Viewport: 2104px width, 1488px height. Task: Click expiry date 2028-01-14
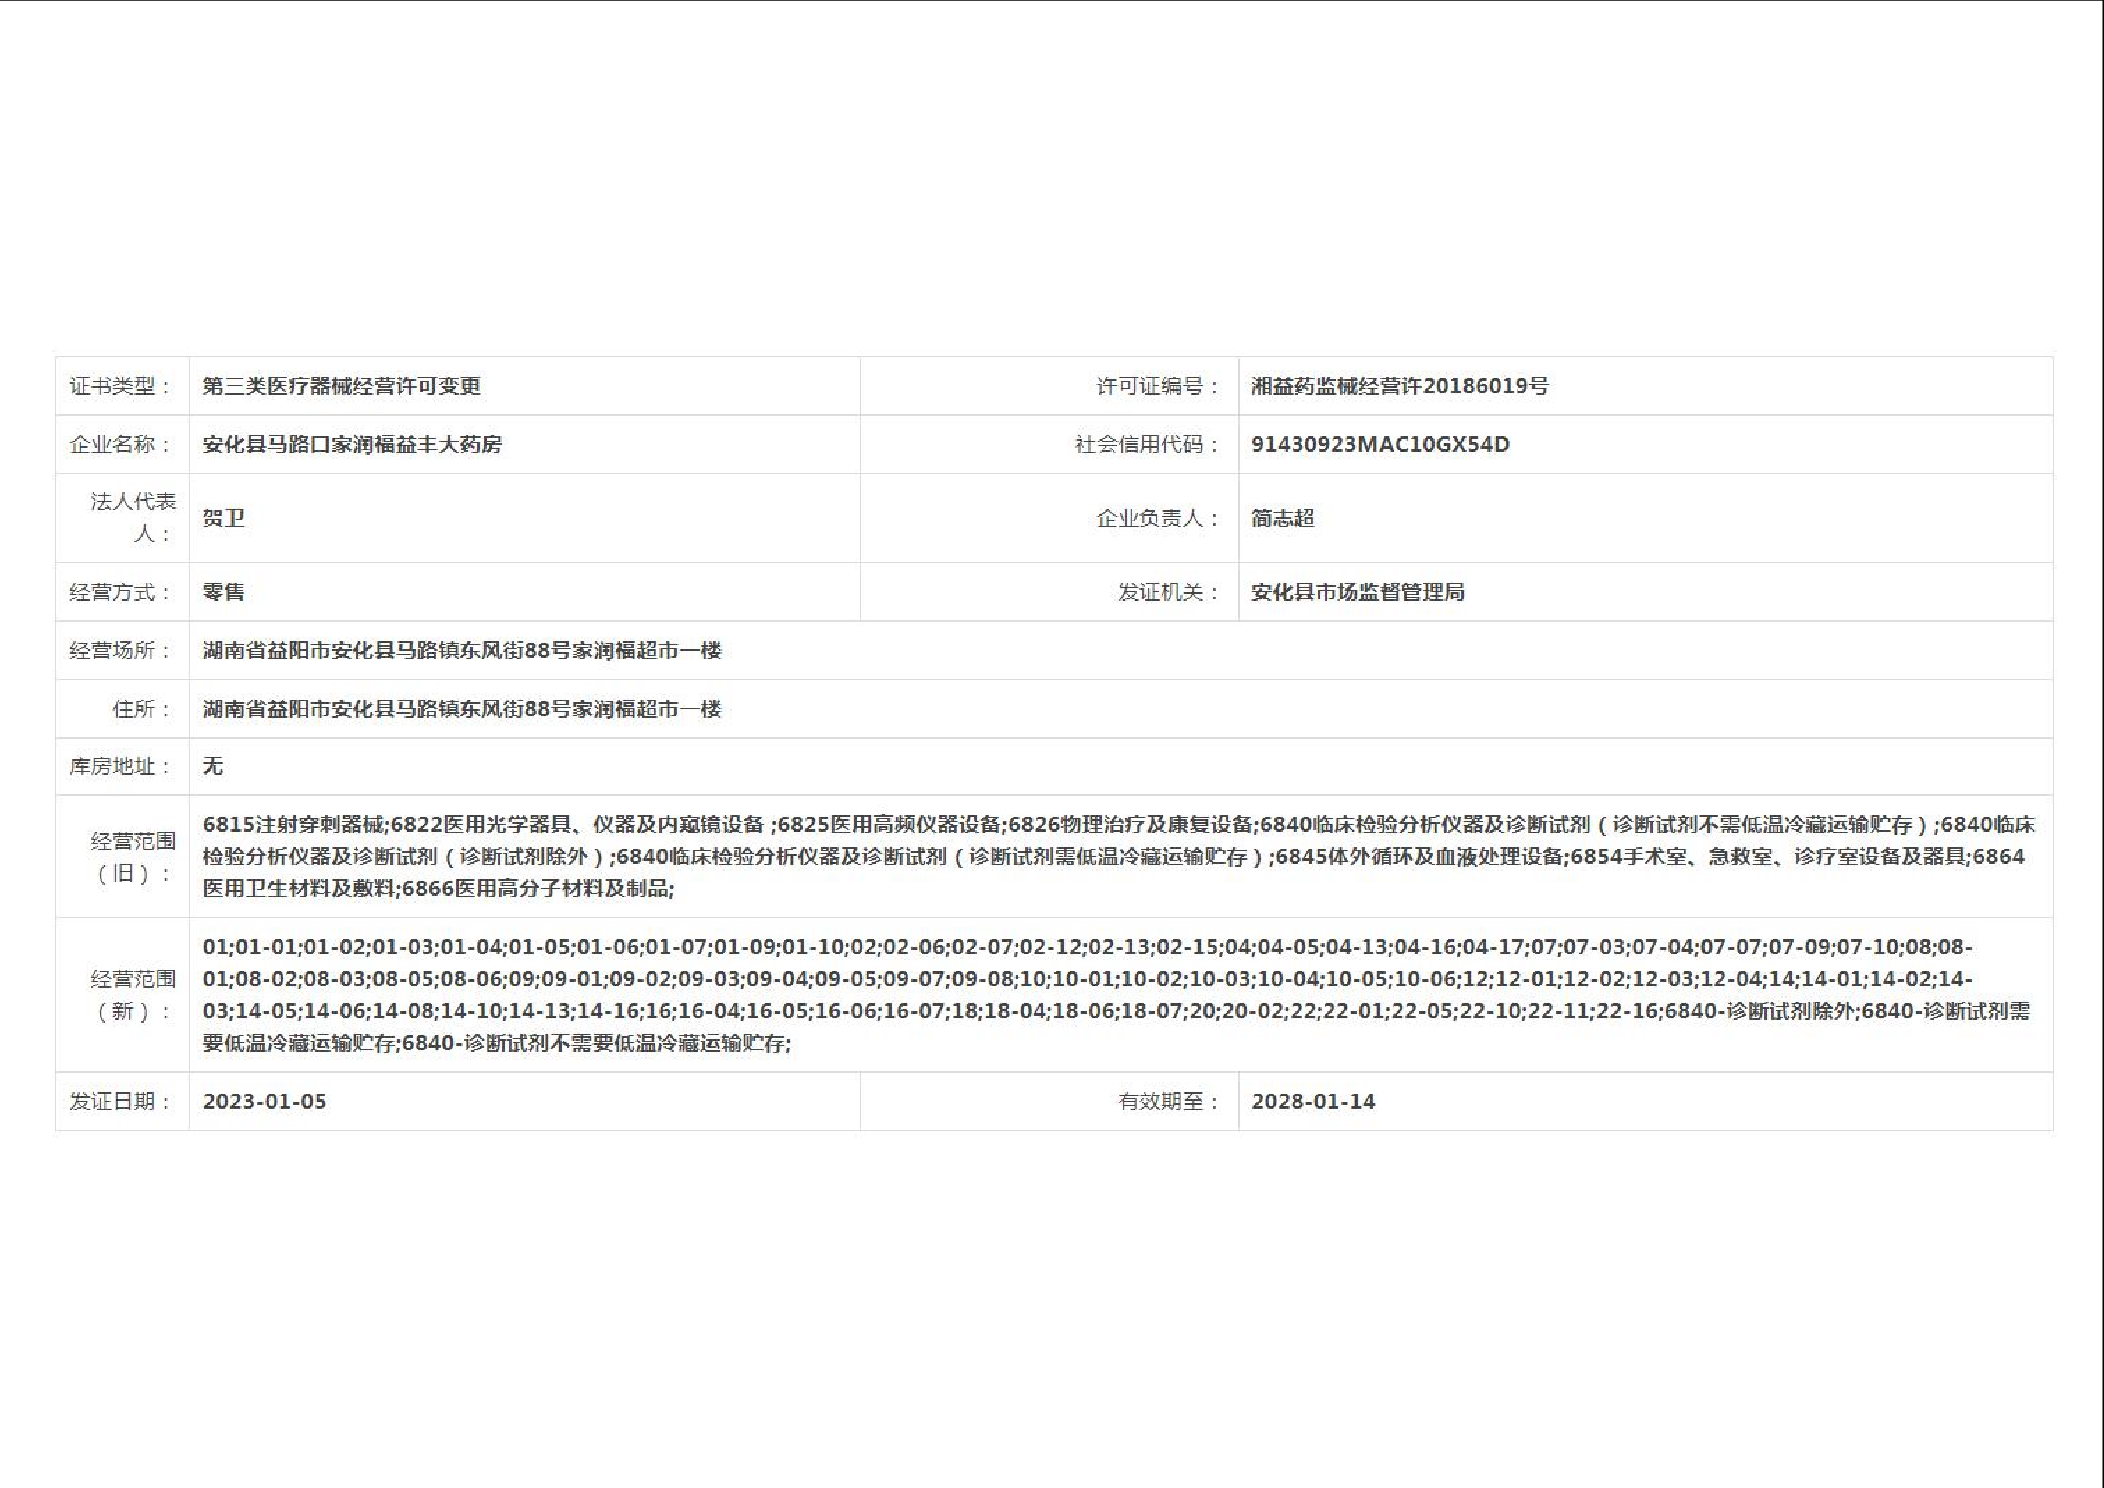1313,1101
